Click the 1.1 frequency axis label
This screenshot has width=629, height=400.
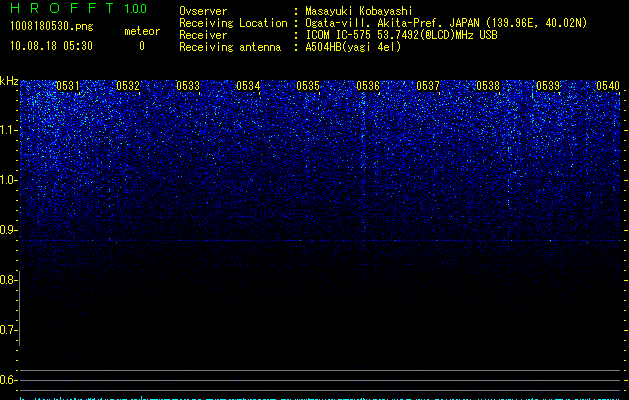click(7, 130)
